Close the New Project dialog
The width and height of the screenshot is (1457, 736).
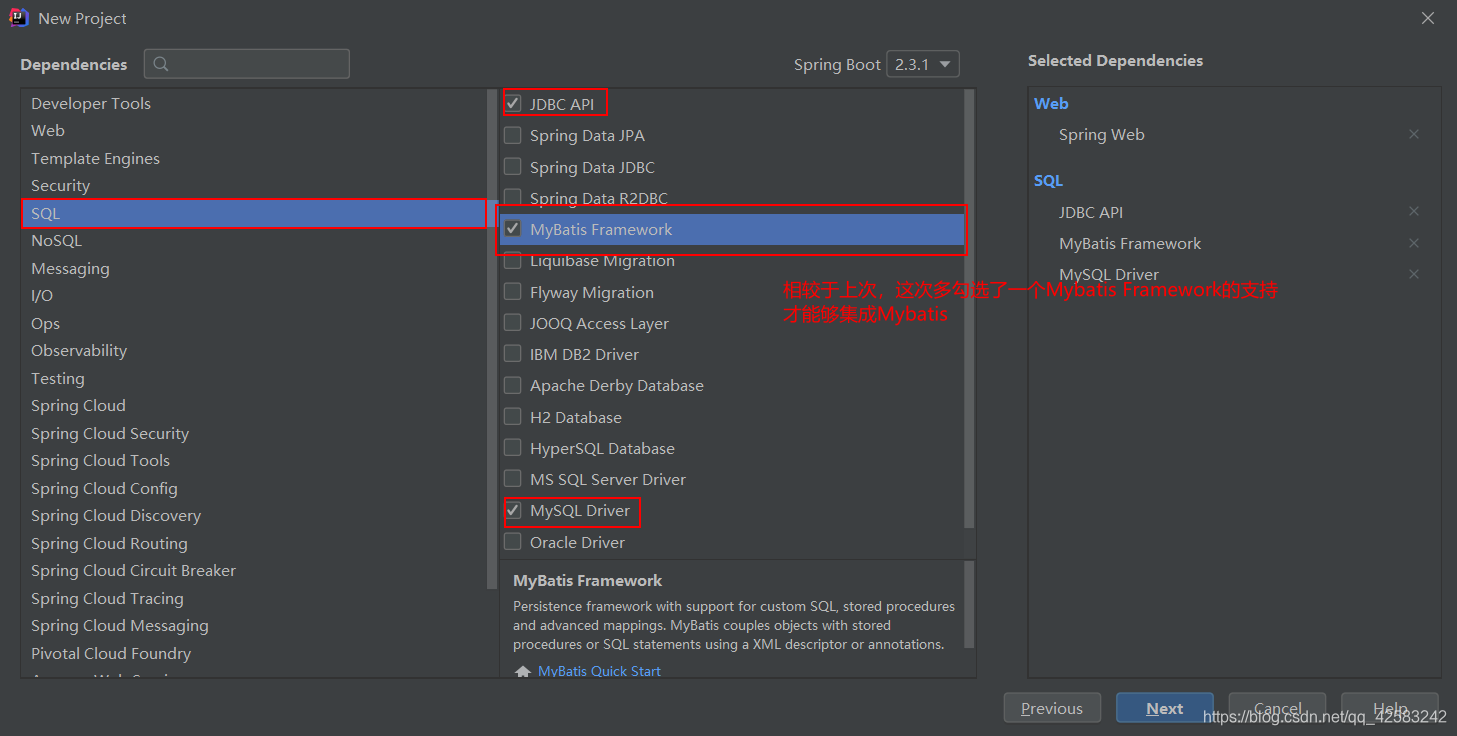1429,18
